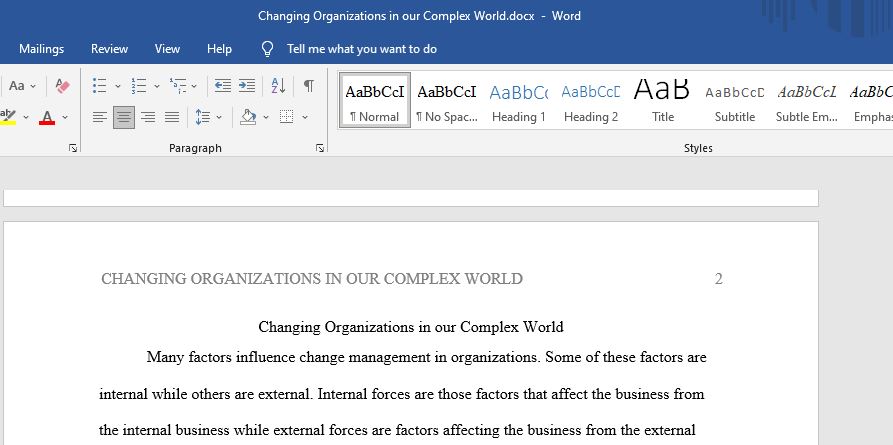893x445 pixels.
Task: Apply borders to selection
Action: [x=286, y=117]
